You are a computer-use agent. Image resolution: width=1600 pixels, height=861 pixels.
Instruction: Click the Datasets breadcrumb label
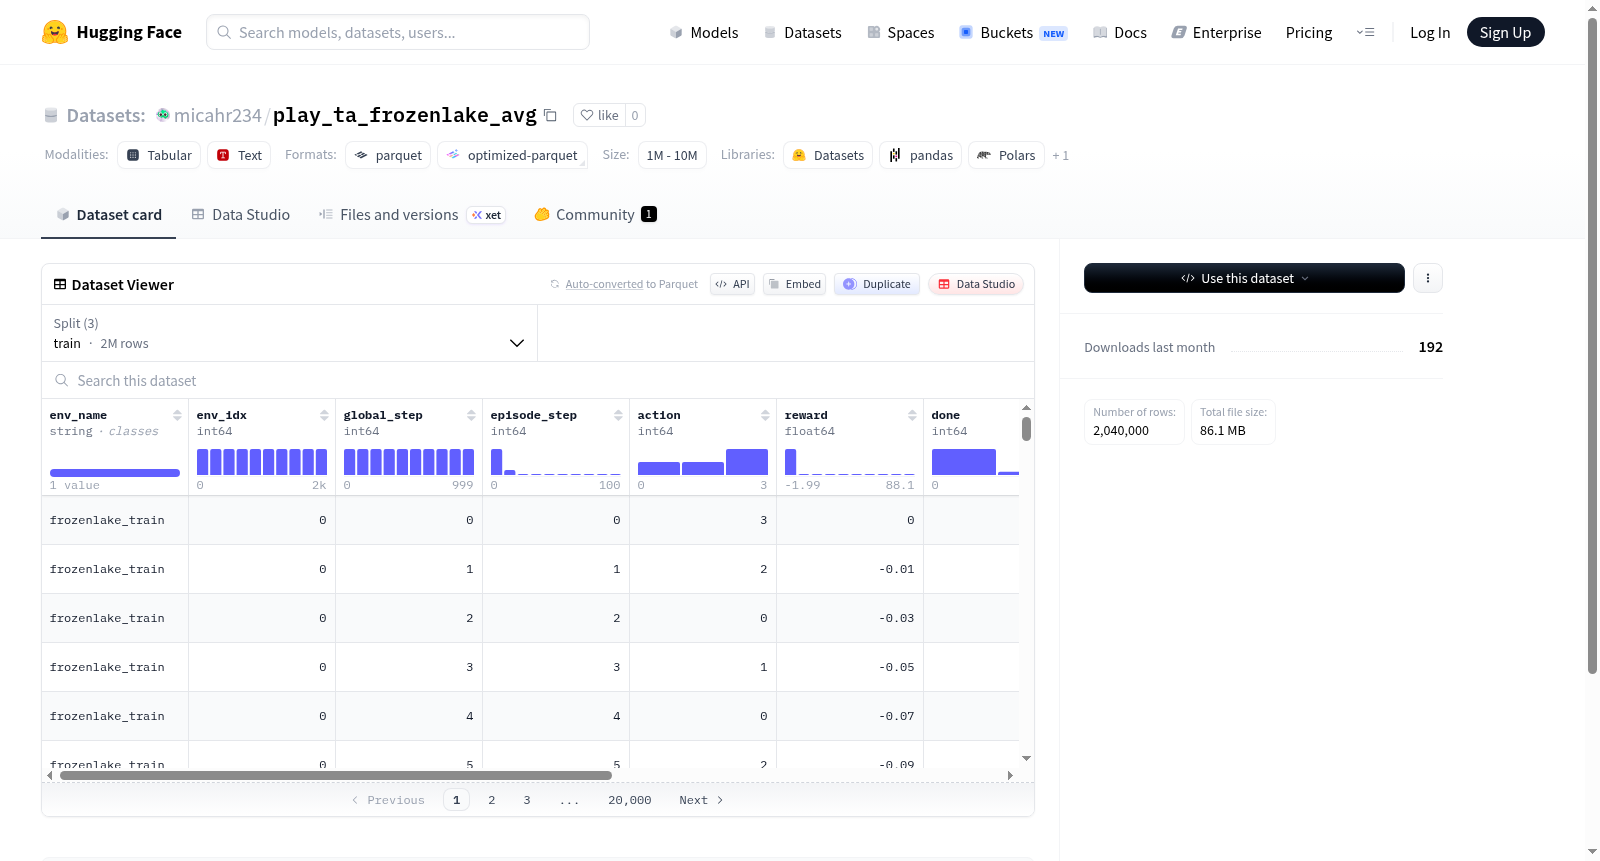pyautogui.click(x=106, y=115)
